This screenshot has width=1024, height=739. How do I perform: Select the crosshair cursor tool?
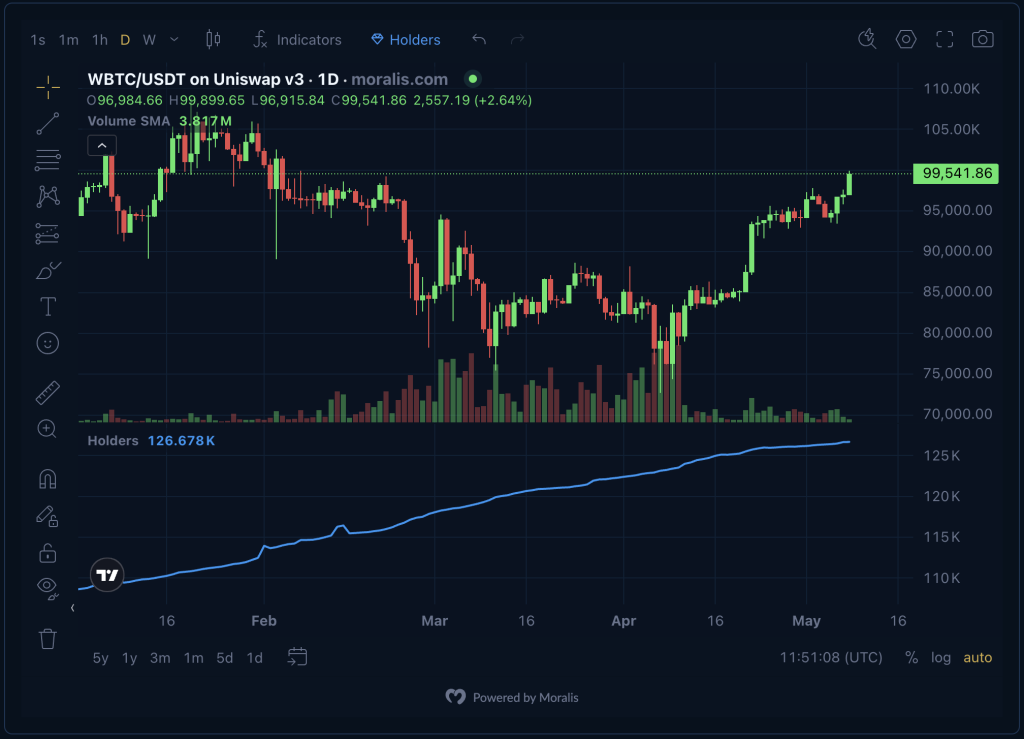pyautogui.click(x=48, y=87)
